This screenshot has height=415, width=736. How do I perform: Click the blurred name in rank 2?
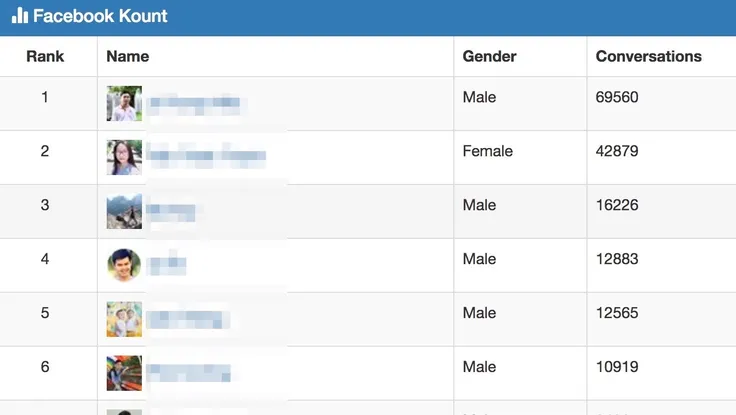coord(206,155)
